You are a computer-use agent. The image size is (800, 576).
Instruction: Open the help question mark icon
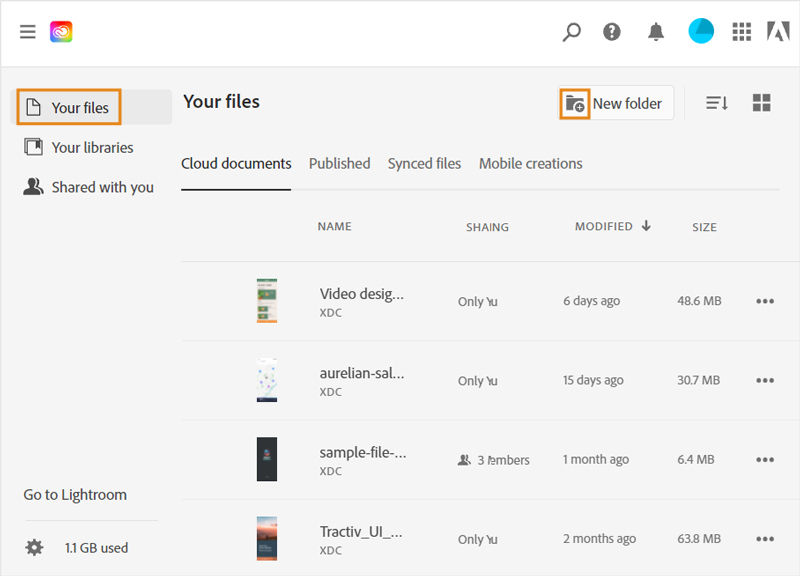point(612,32)
